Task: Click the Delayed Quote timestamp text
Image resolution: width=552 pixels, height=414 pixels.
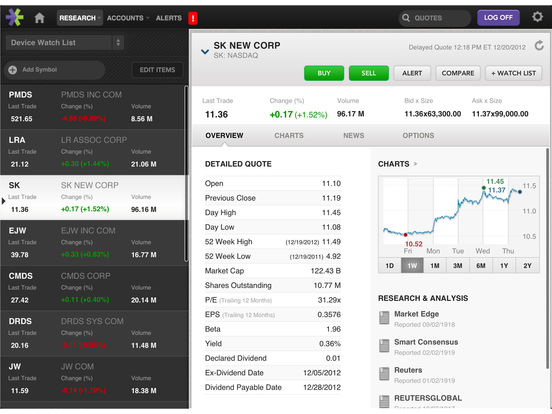Action: (x=467, y=47)
